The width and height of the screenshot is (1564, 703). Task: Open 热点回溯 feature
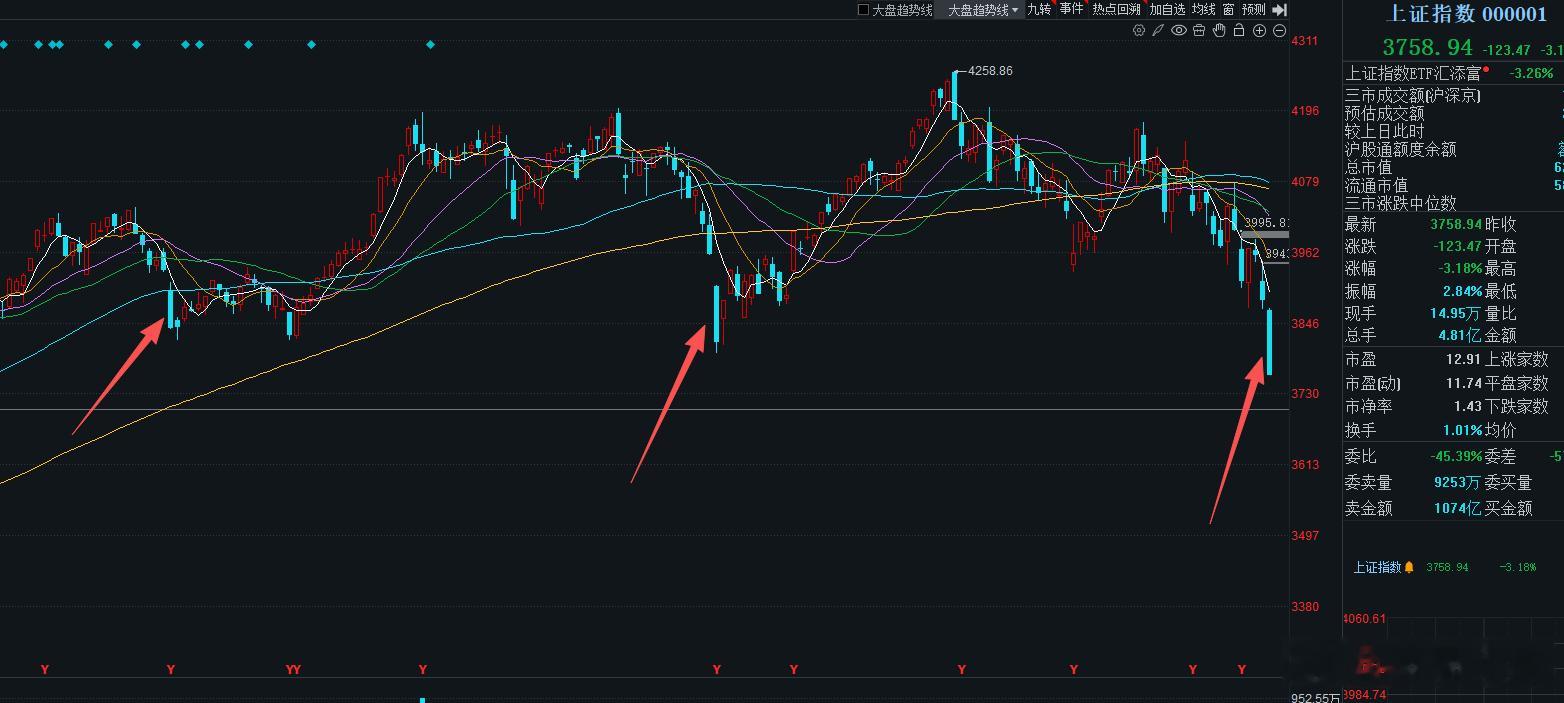(1116, 9)
